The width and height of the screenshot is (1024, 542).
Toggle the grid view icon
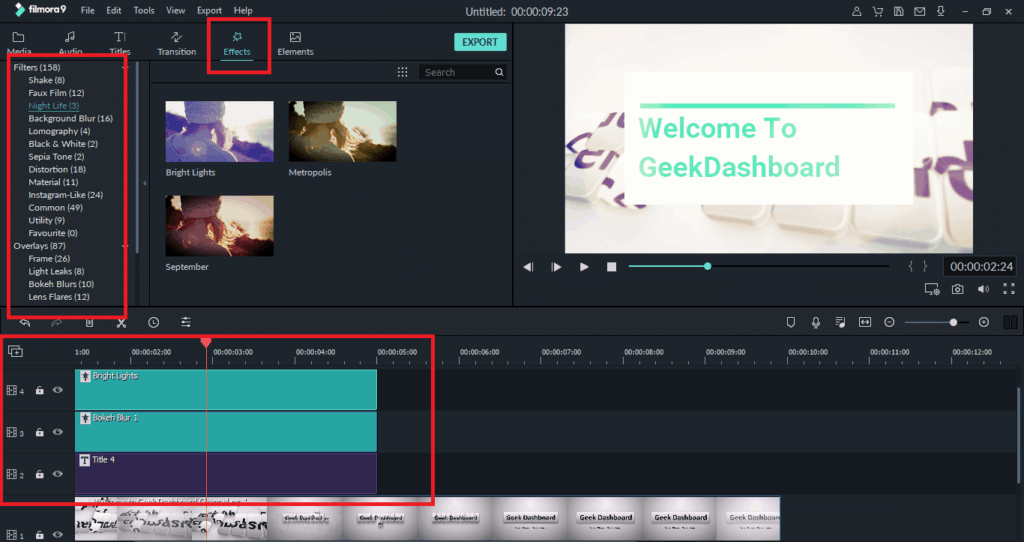(x=402, y=72)
